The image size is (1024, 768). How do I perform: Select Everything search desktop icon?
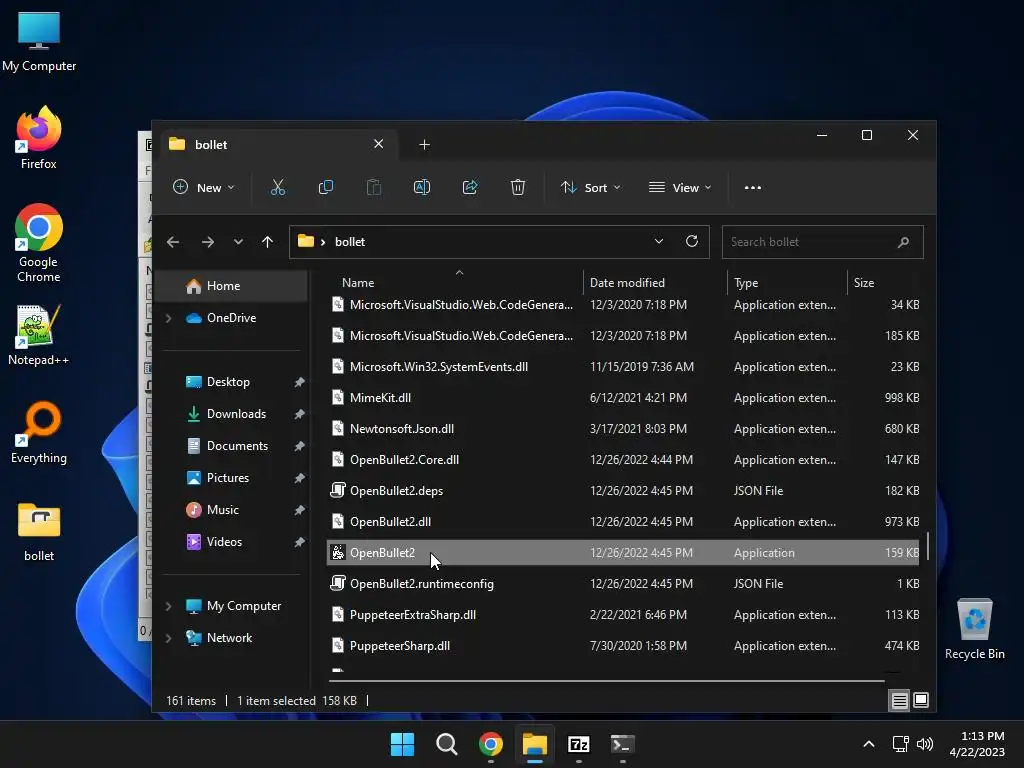click(39, 433)
